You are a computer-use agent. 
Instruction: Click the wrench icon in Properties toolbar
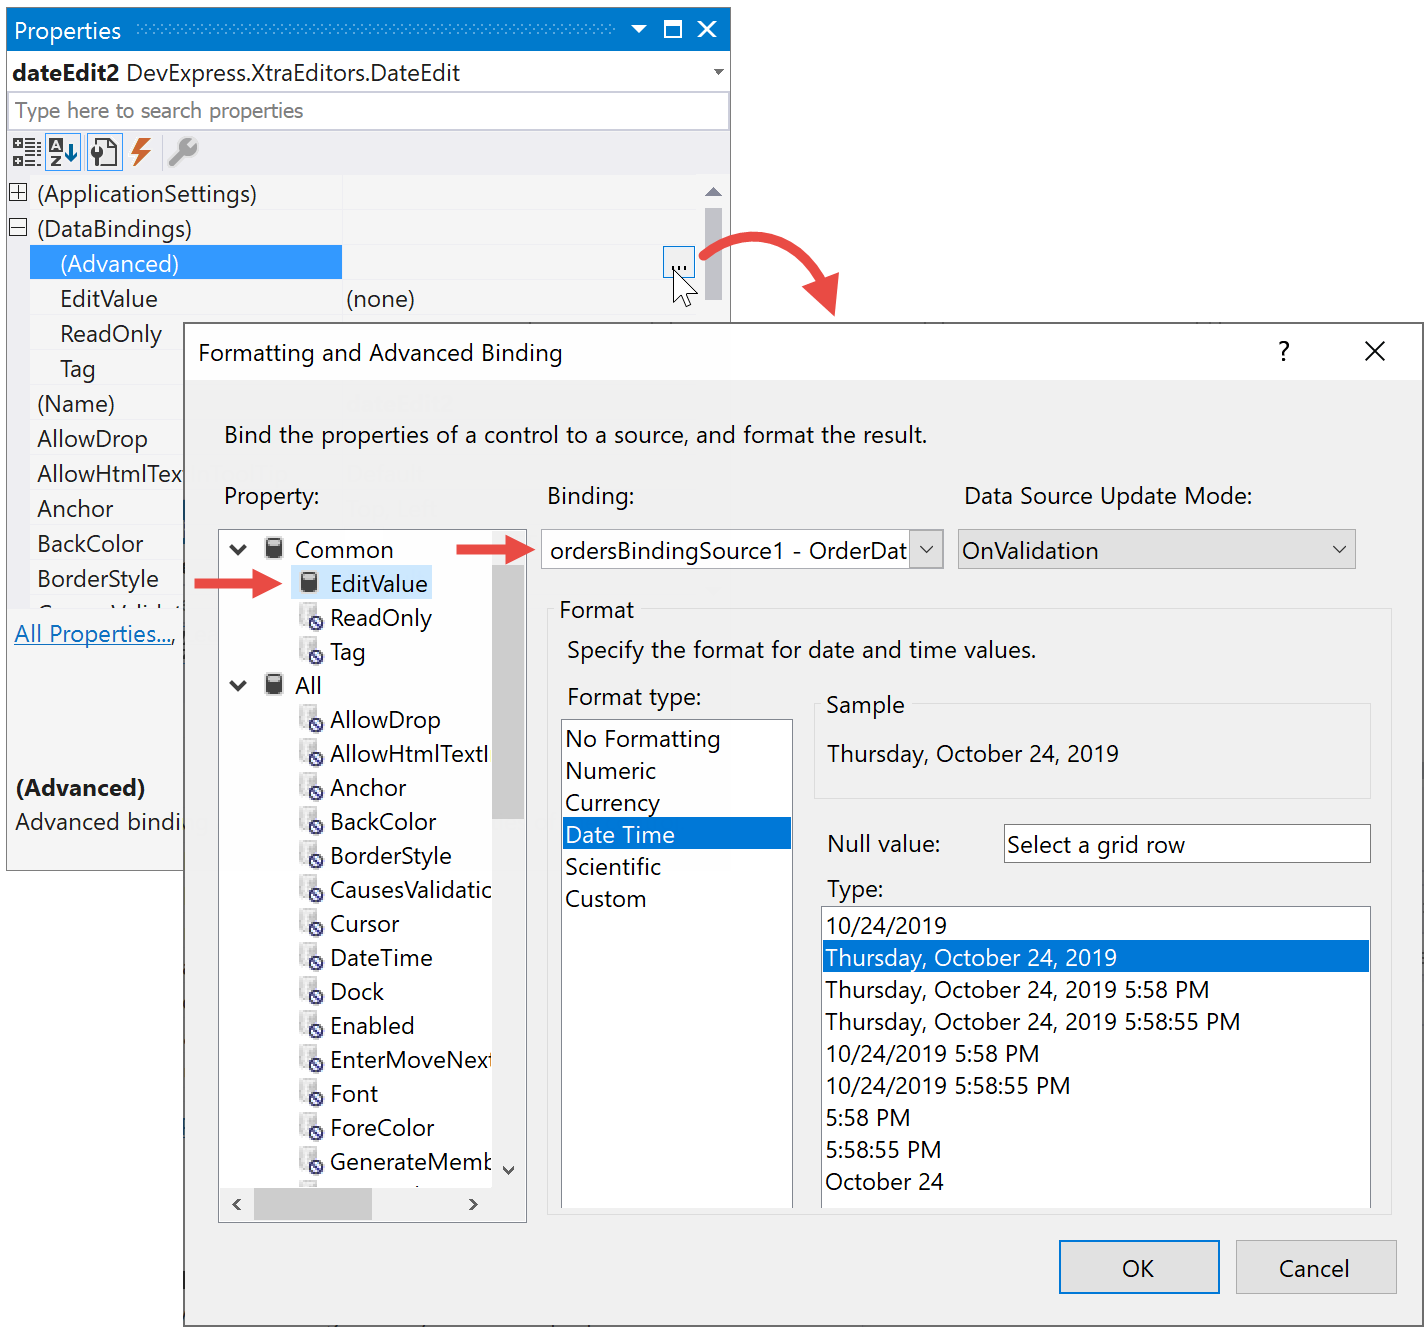182,152
